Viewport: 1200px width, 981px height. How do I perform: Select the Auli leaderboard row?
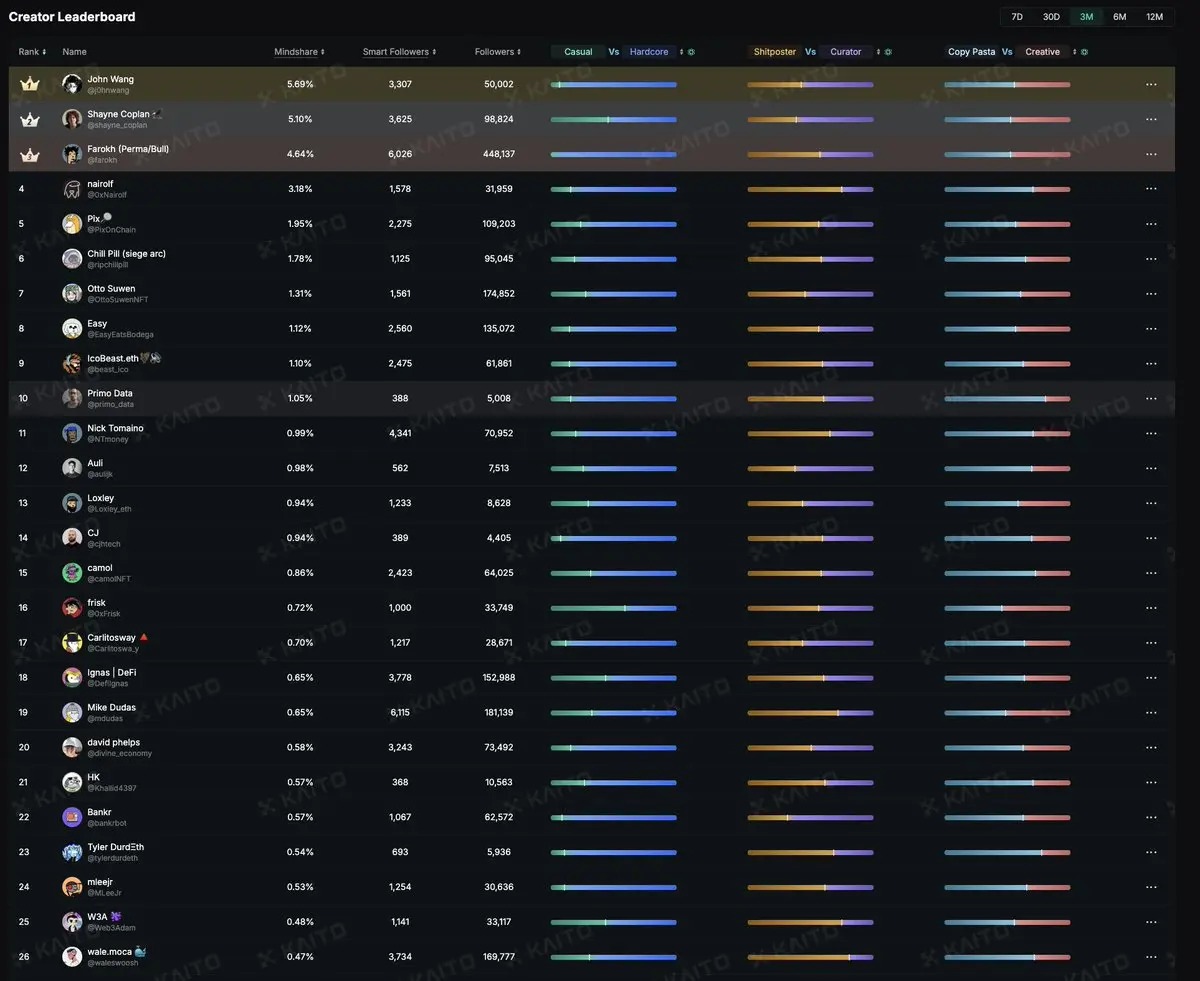pyautogui.click(x=591, y=468)
